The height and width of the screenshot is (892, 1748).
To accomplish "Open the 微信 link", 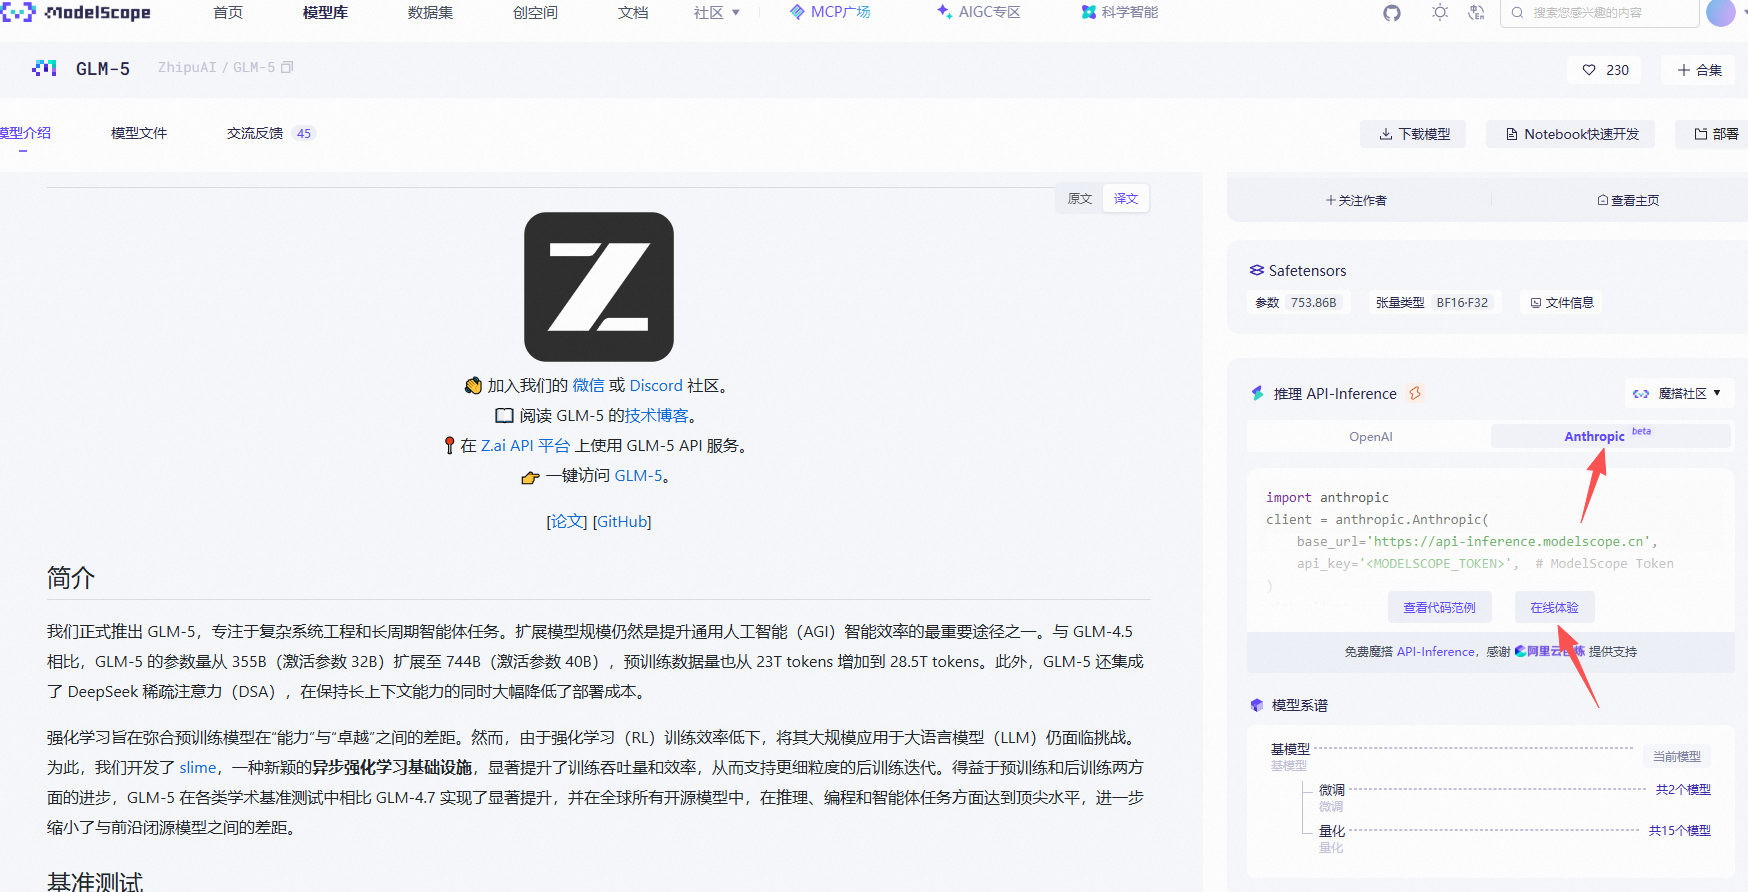I will 588,385.
